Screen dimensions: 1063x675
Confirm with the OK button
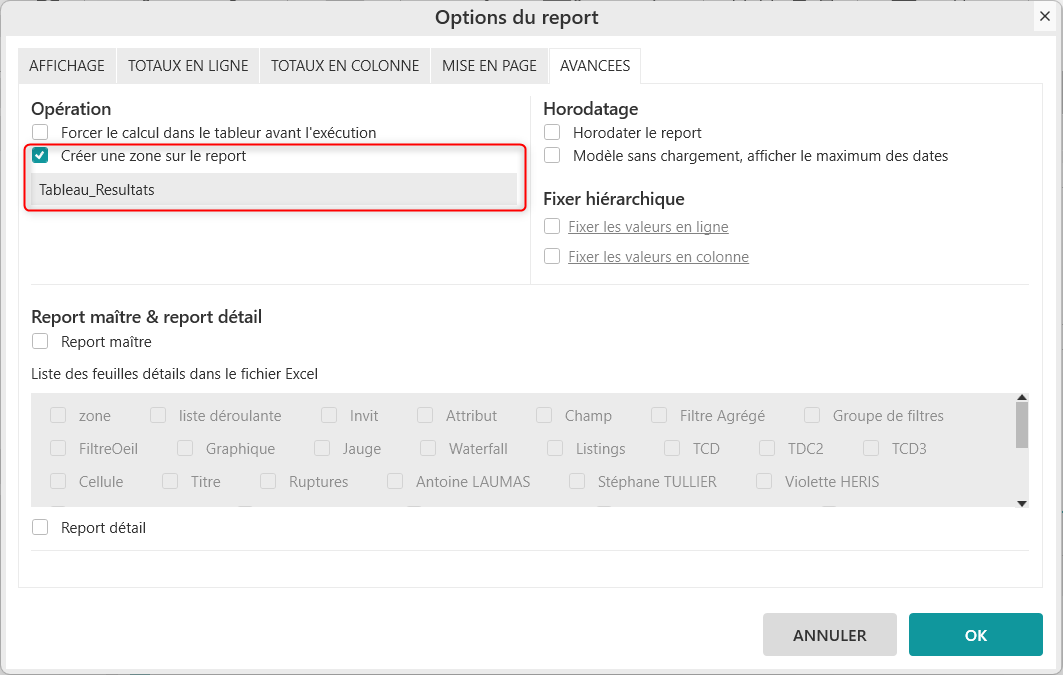pos(975,635)
